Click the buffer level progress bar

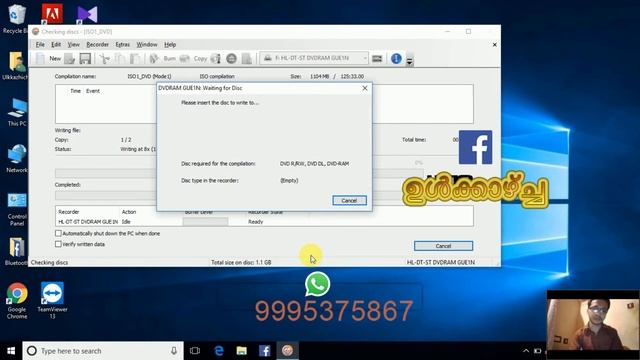pos(205,222)
